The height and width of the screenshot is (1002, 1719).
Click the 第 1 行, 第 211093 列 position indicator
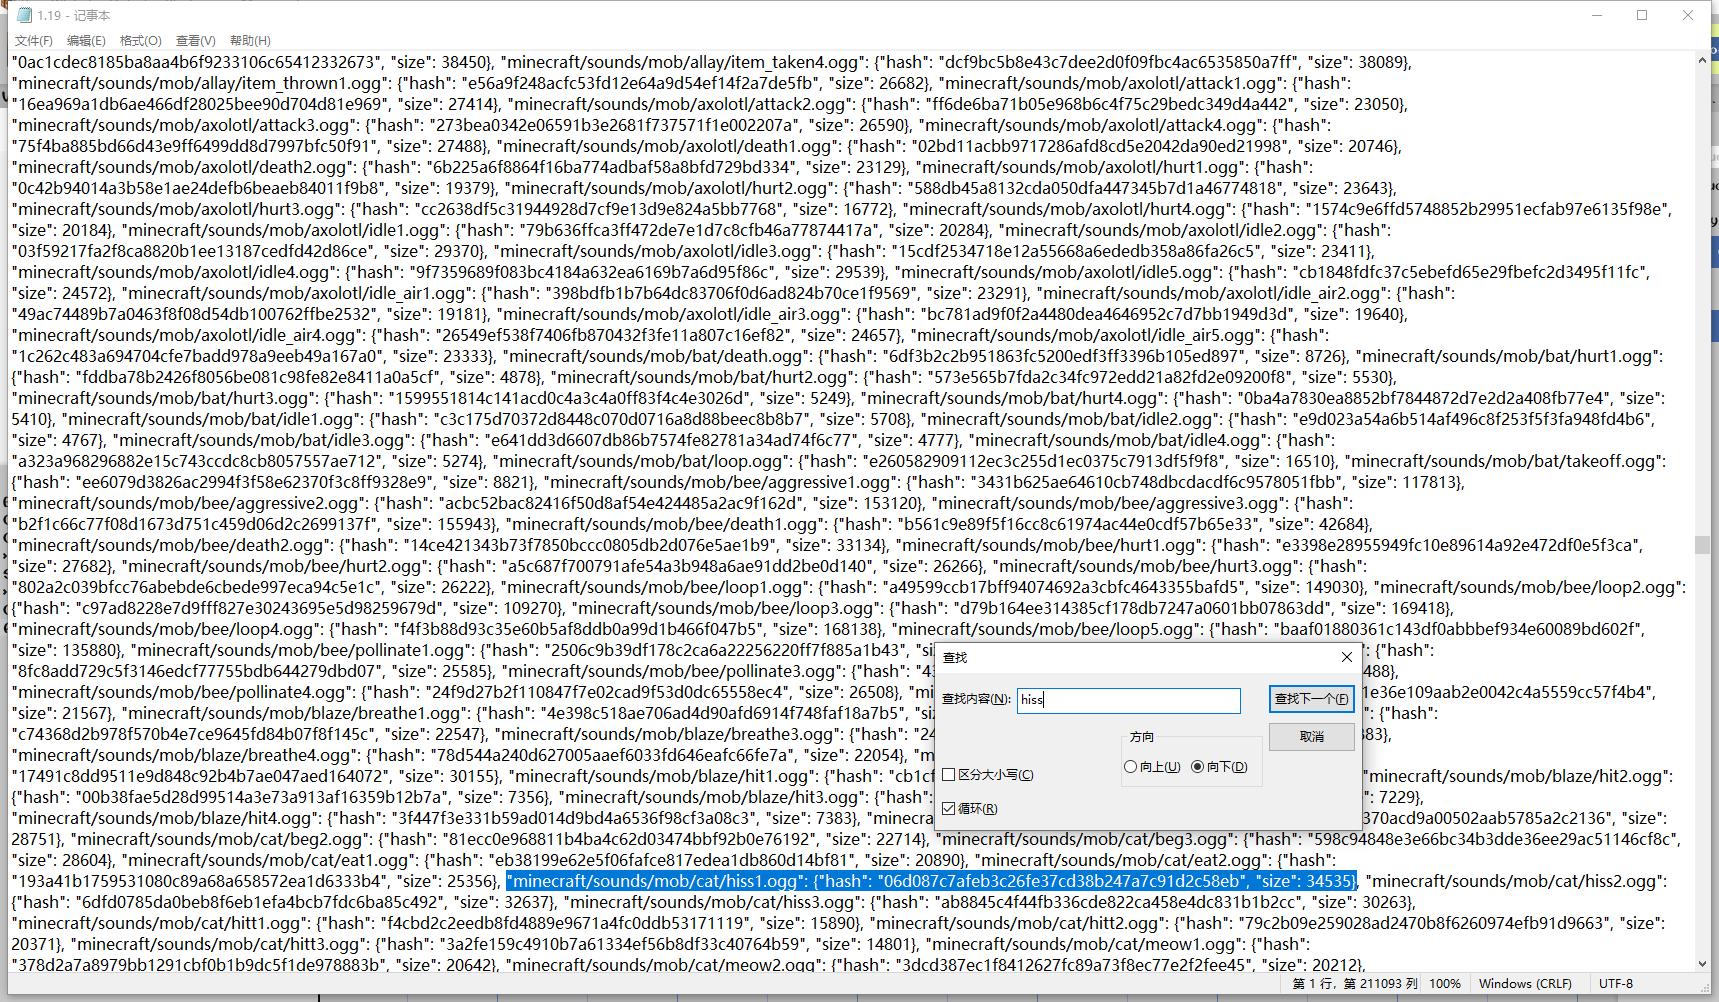click(x=1355, y=984)
